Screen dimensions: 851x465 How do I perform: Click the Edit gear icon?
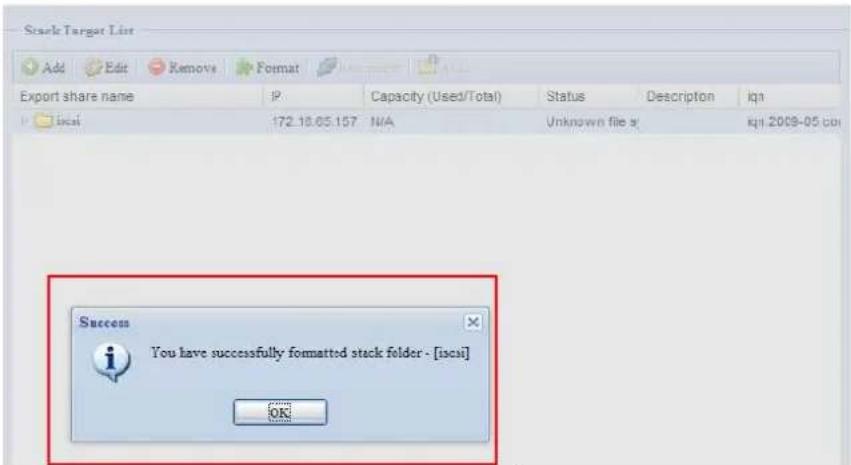coord(93,68)
